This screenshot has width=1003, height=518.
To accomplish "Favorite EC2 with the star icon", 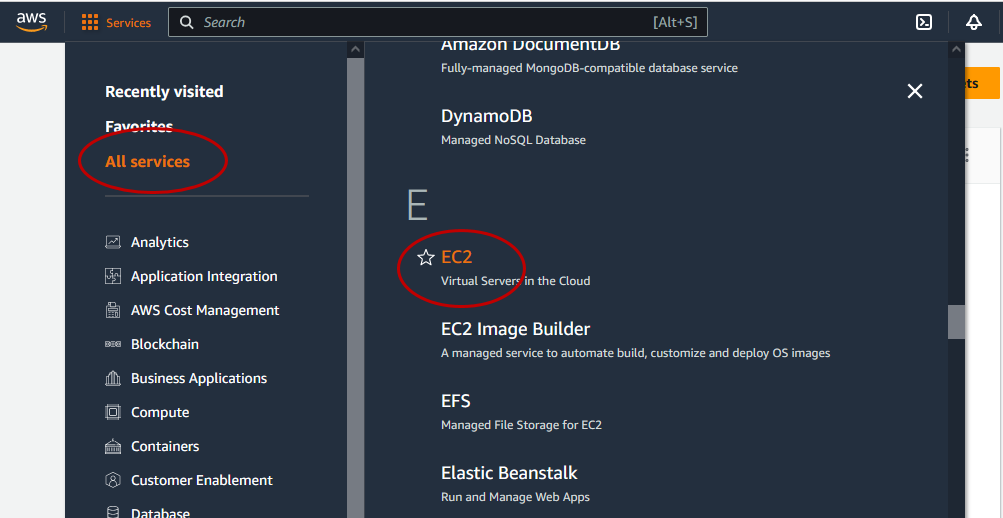I will [425, 258].
